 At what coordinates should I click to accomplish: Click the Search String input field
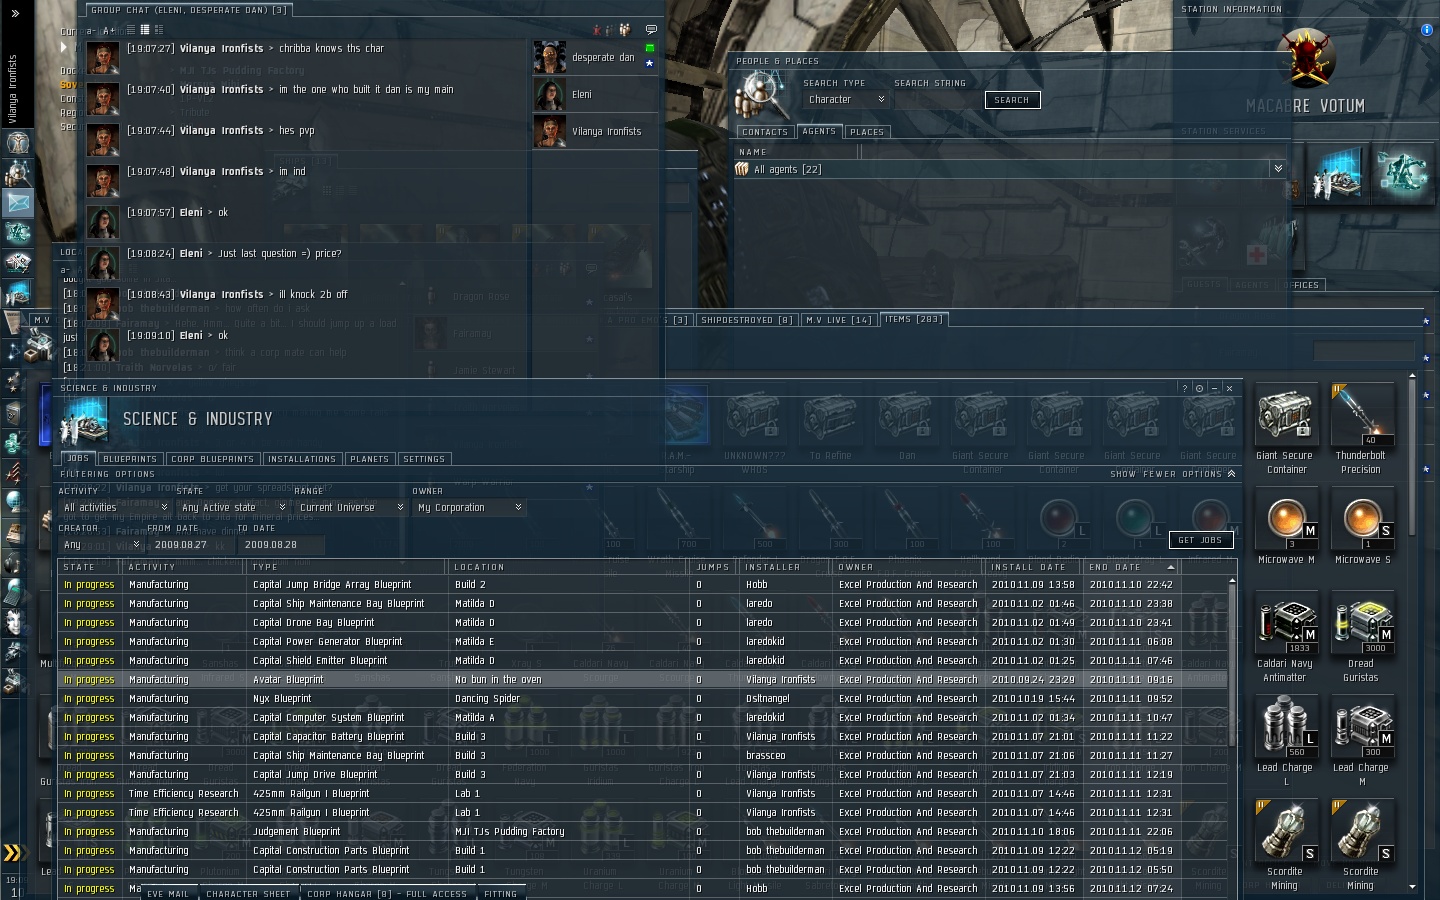(937, 100)
